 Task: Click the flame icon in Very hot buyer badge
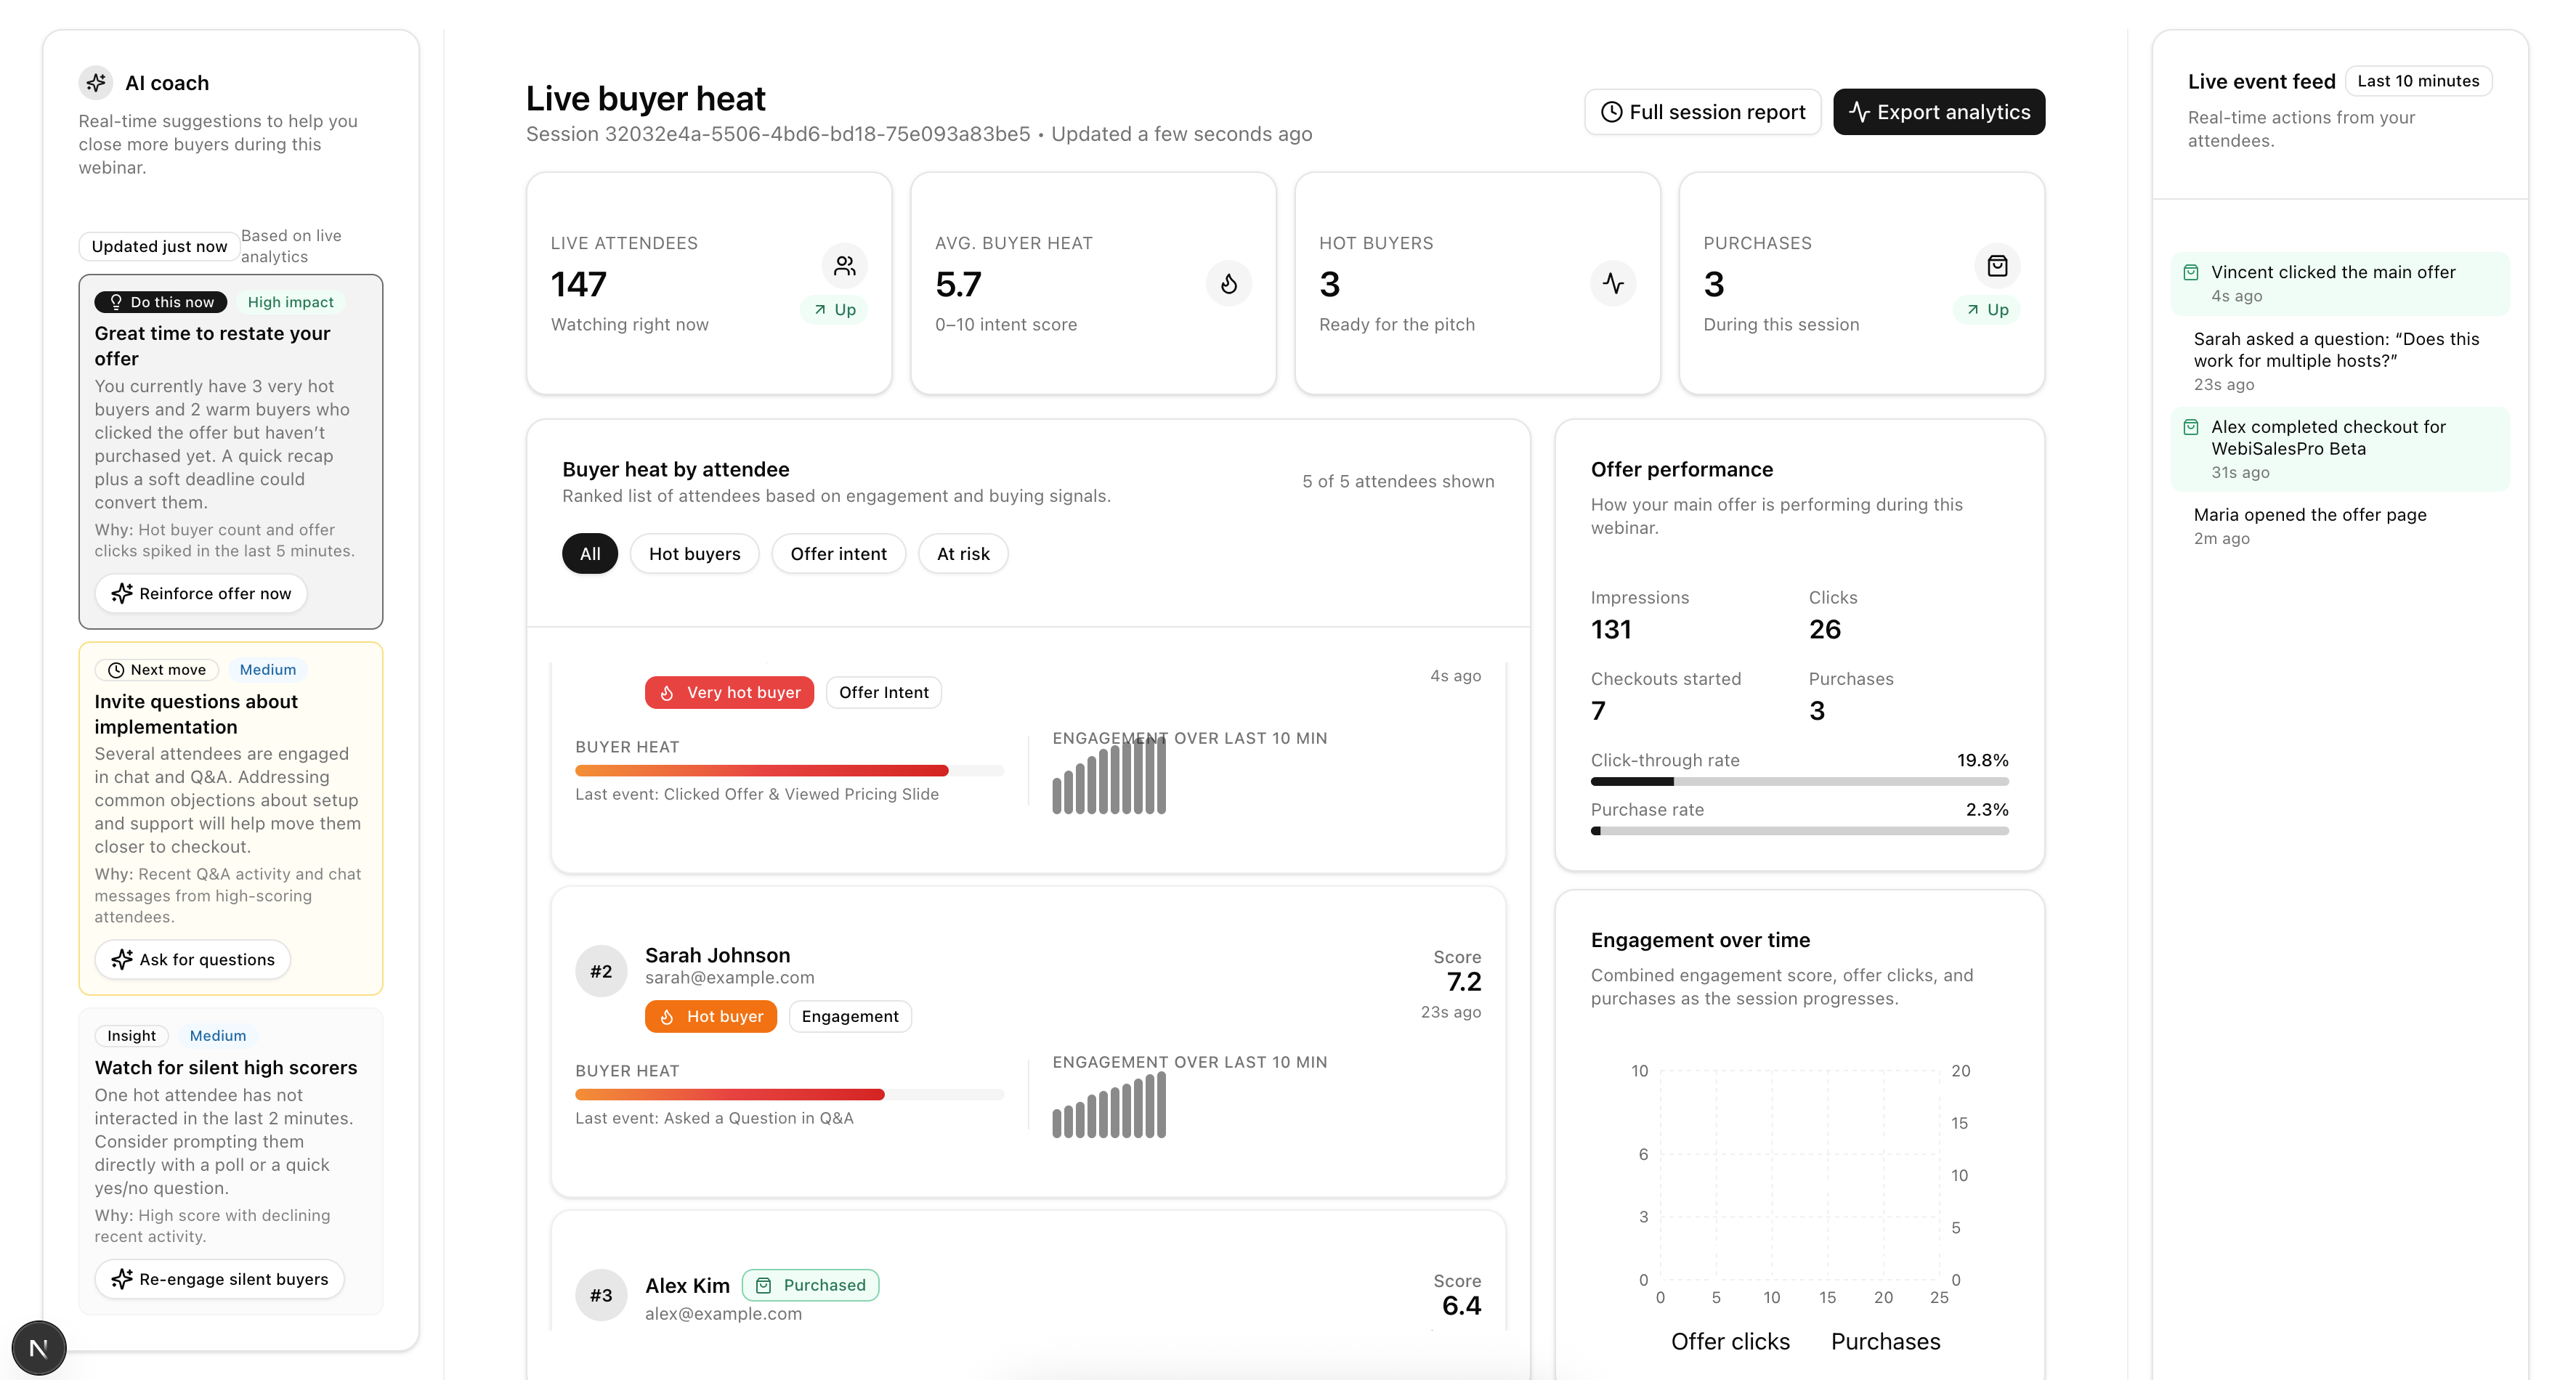667,692
